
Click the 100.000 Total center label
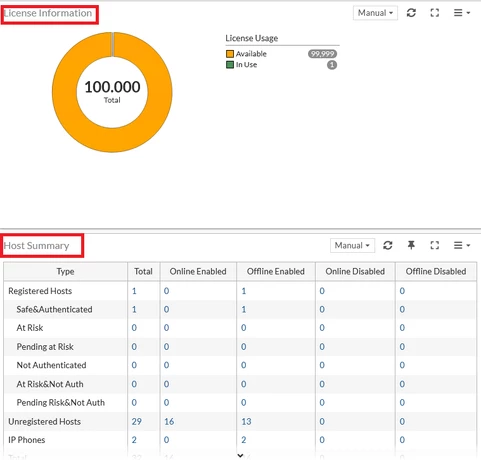pos(112,91)
